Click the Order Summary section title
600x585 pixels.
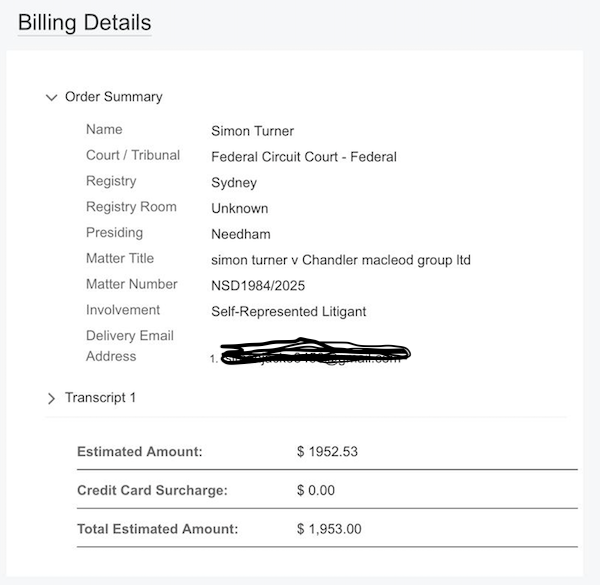[113, 97]
